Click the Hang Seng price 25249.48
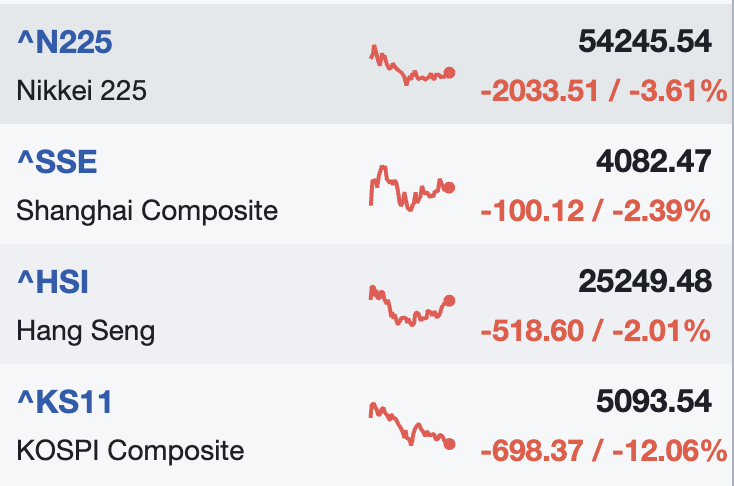The width and height of the screenshot is (734, 486). pyautogui.click(x=644, y=282)
